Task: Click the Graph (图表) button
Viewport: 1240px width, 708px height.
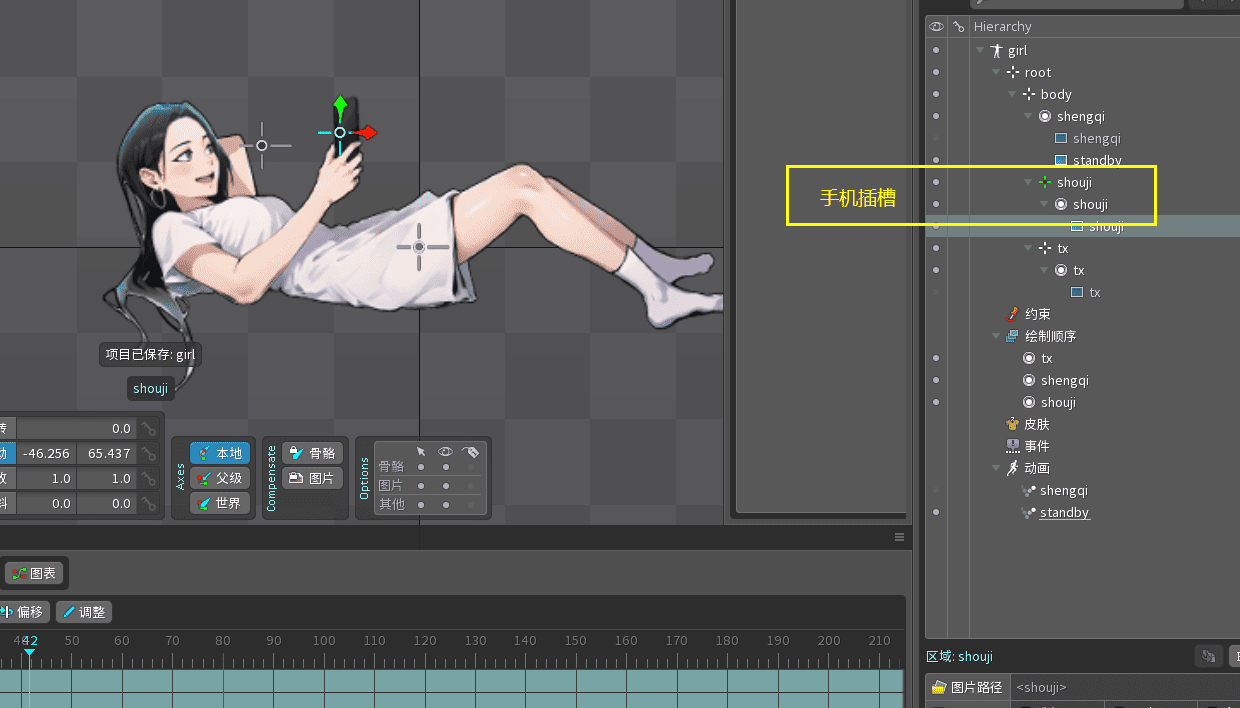Action: (x=34, y=573)
